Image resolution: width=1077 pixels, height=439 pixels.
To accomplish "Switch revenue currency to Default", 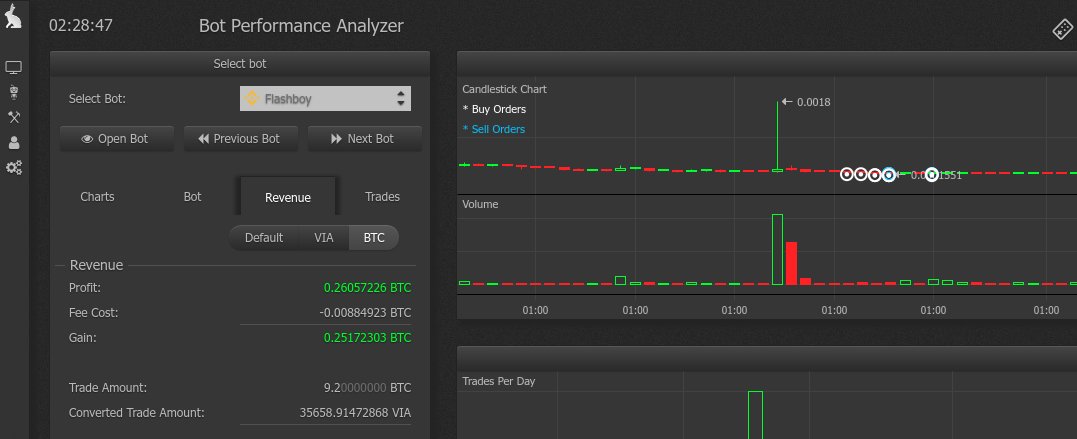I will [264, 238].
